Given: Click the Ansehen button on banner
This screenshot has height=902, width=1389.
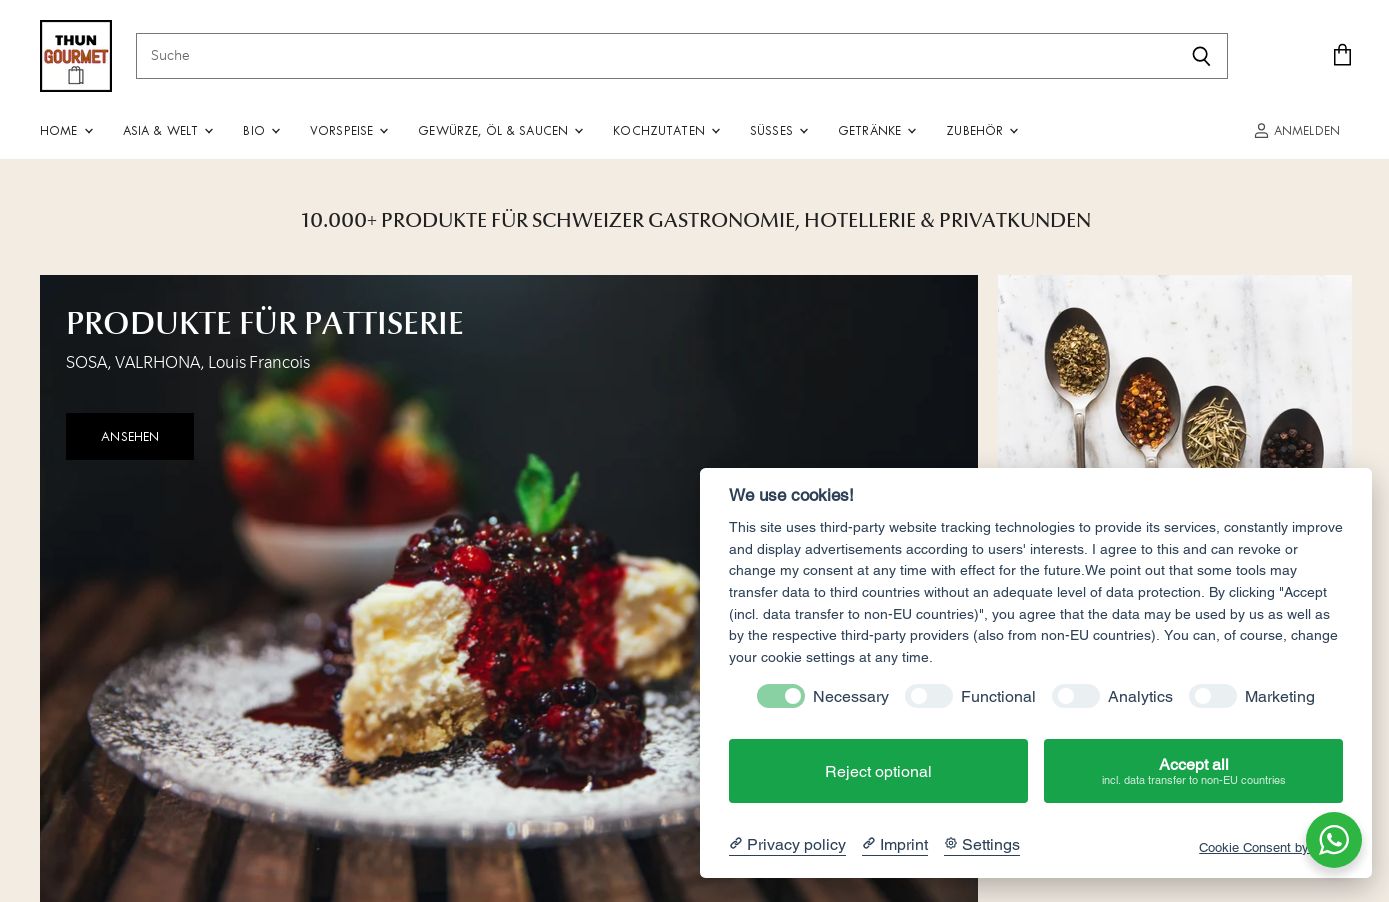Looking at the screenshot, I should pos(130,437).
